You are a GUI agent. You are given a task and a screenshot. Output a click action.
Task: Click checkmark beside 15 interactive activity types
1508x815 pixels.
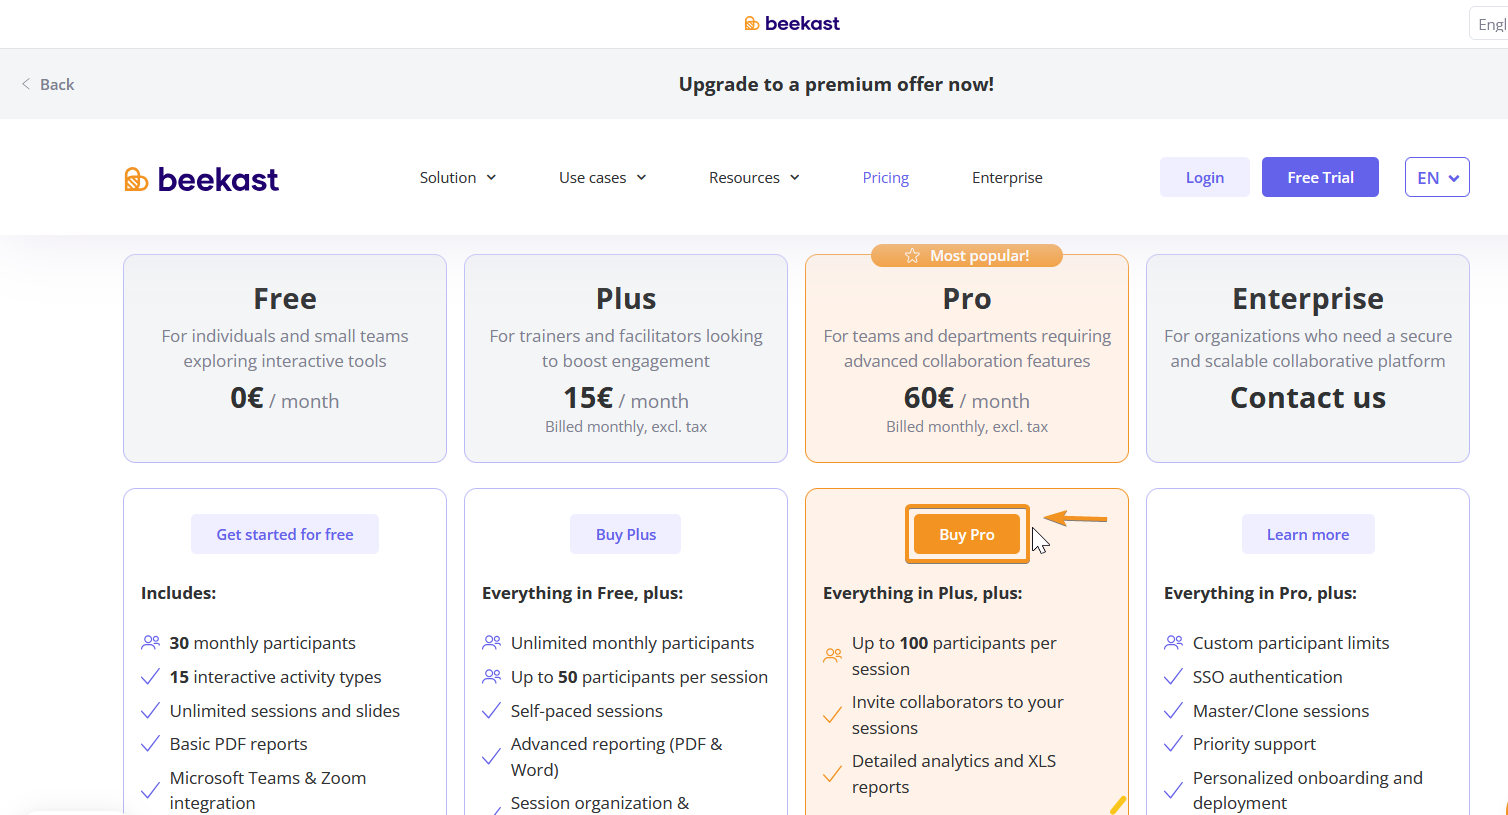pos(151,677)
